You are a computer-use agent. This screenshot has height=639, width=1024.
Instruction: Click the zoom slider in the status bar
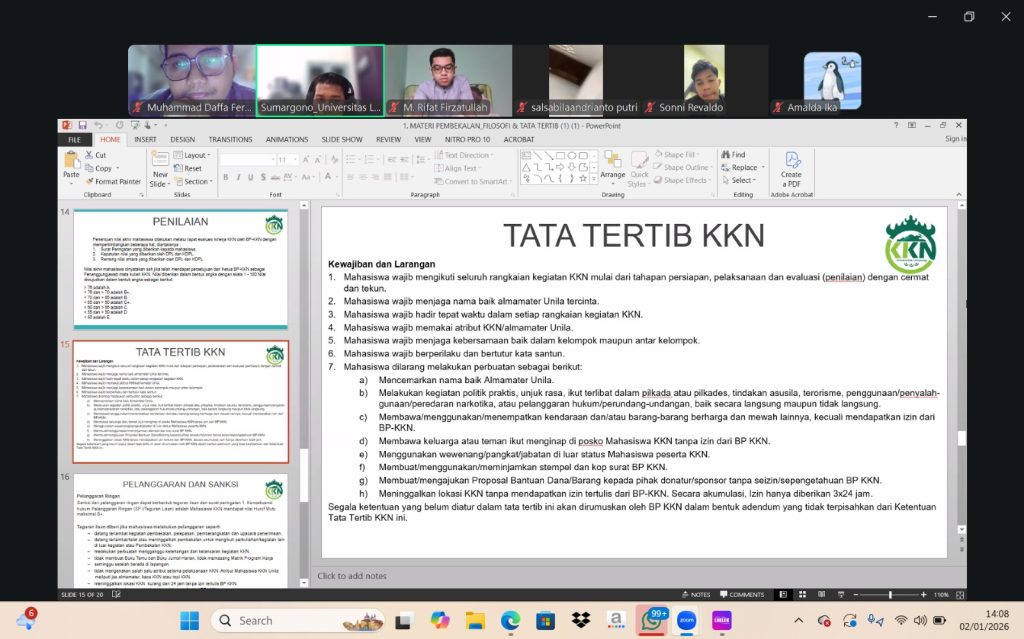[x=890, y=594]
